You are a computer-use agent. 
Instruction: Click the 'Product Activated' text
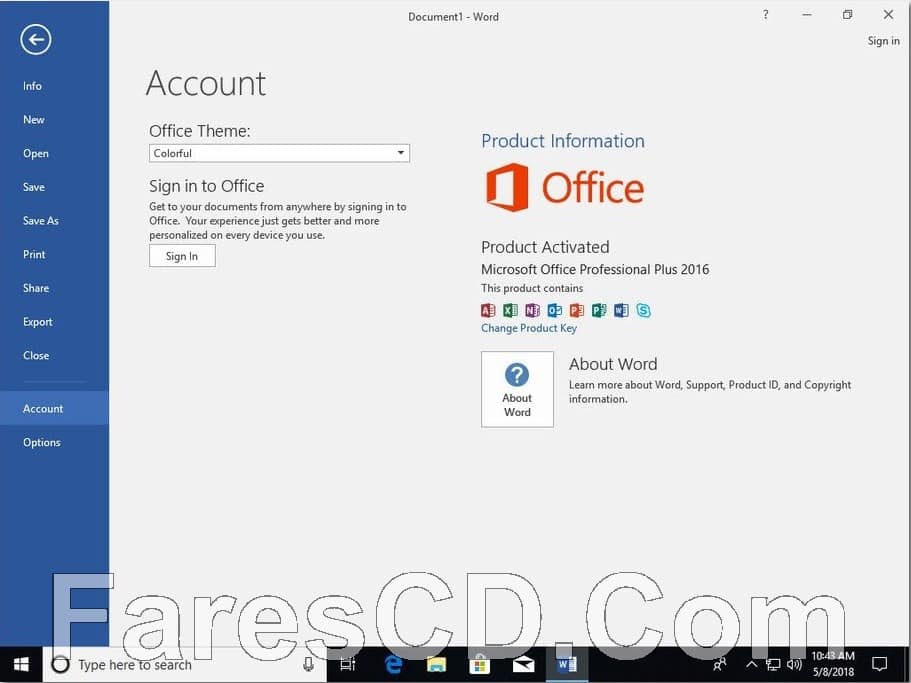pos(545,247)
